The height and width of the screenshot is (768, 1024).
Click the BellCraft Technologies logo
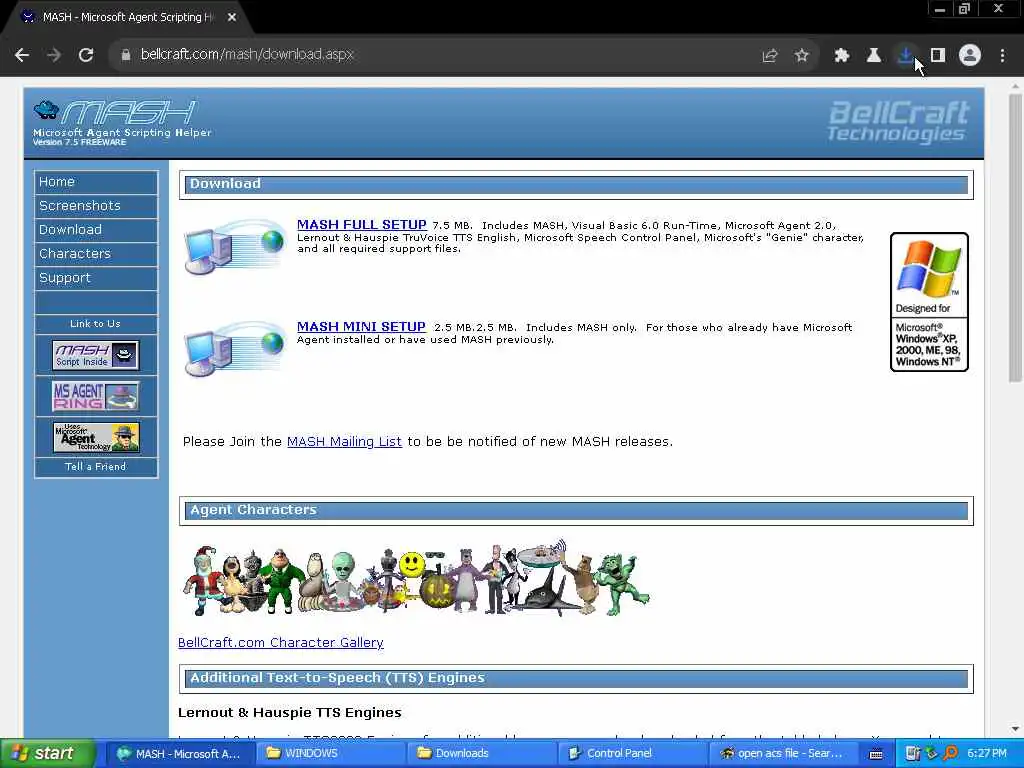pos(899,121)
